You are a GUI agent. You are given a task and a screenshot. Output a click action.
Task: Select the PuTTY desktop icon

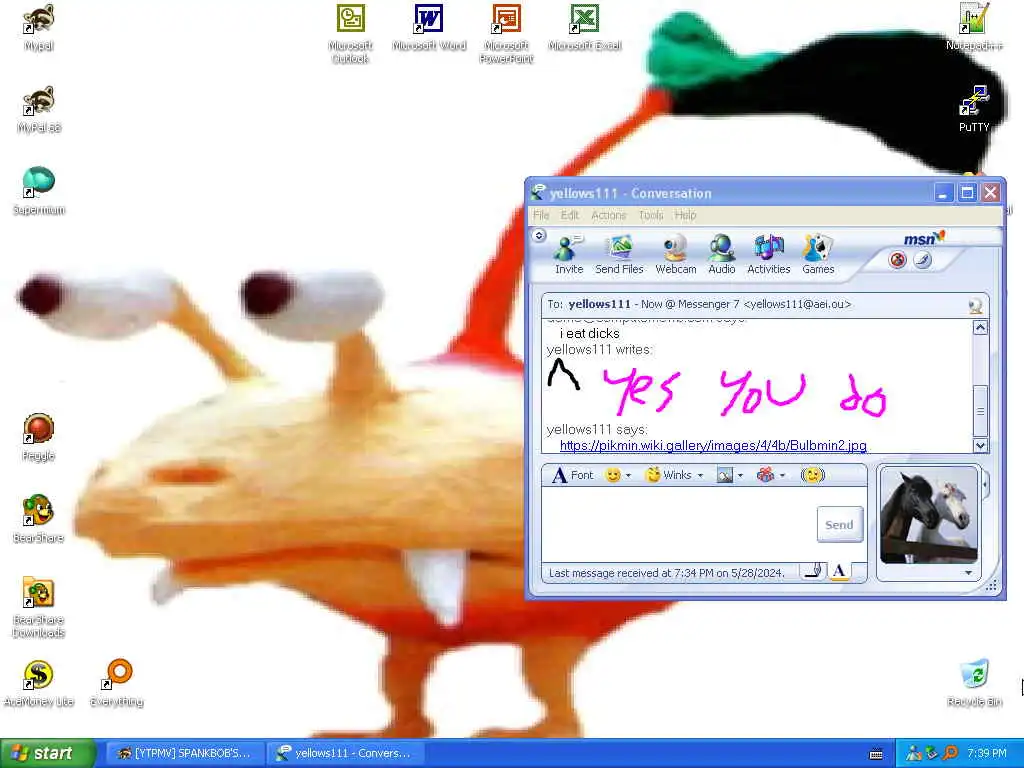coord(974,110)
